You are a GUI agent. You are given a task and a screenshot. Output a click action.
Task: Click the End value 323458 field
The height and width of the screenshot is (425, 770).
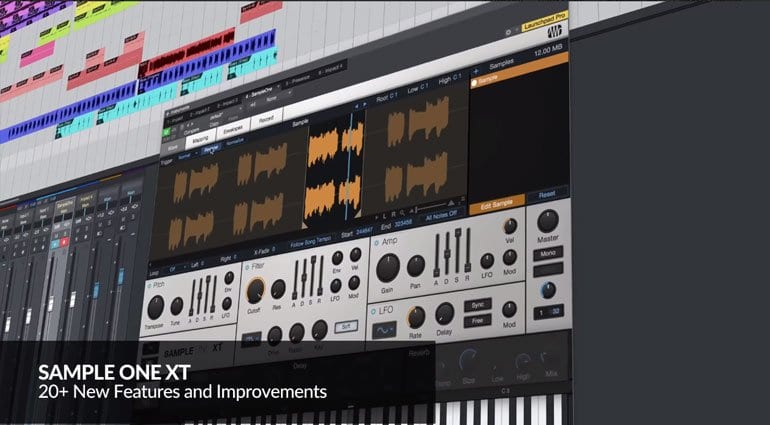point(404,224)
